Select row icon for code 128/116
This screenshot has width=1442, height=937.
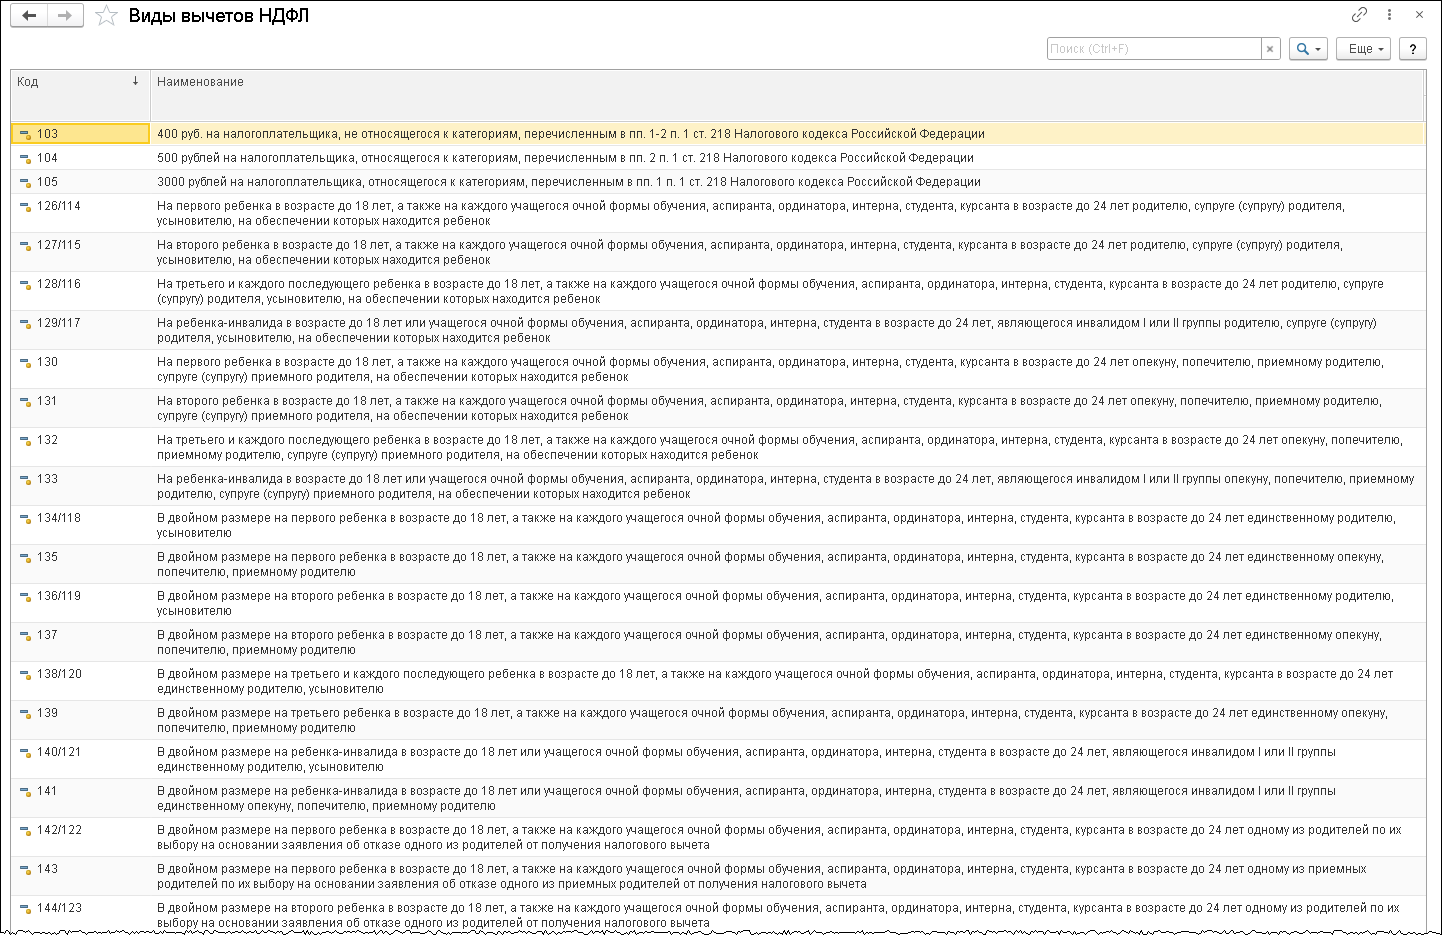pyautogui.click(x=26, y=284)
